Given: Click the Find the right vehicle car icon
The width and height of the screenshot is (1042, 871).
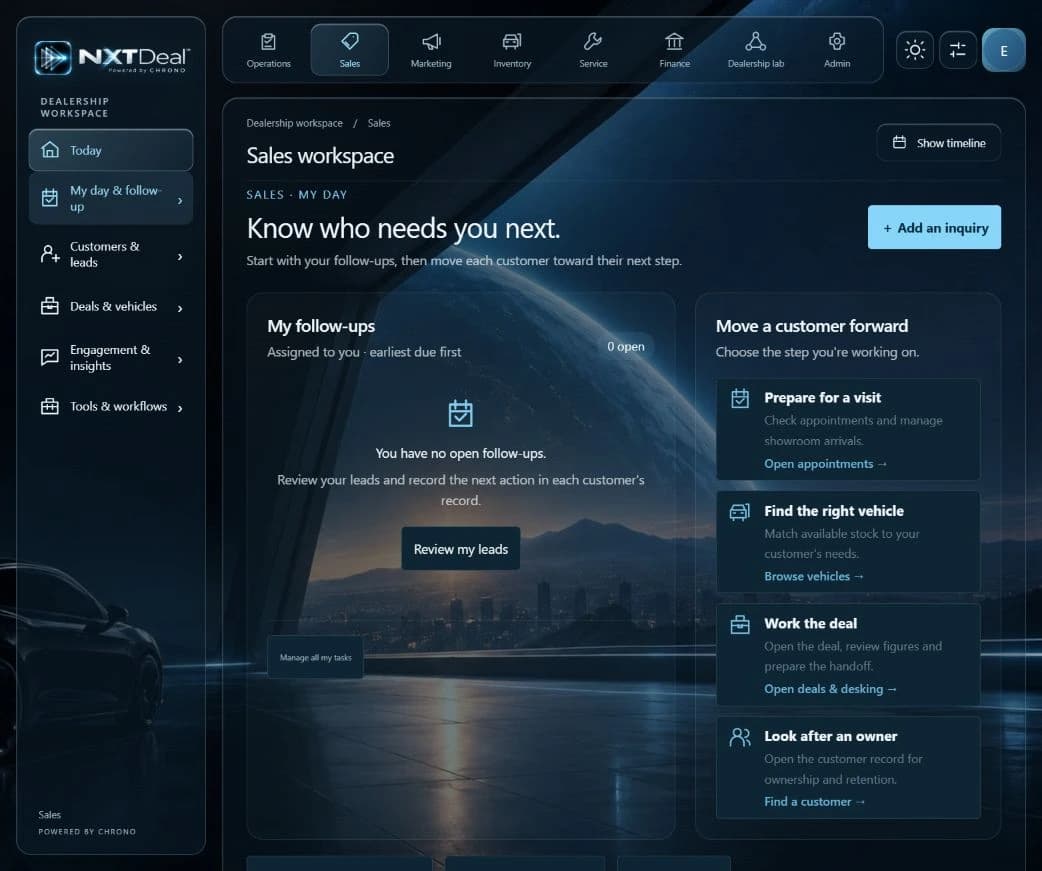Looking at the screenshot, I should [x=740, y=512].
